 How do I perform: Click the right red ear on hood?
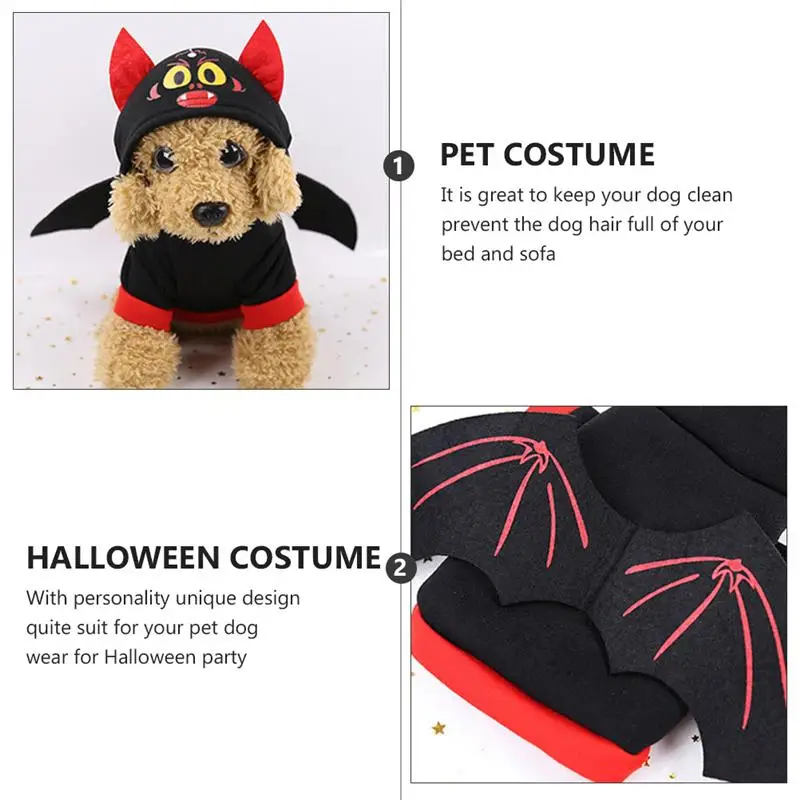[261, 60]
